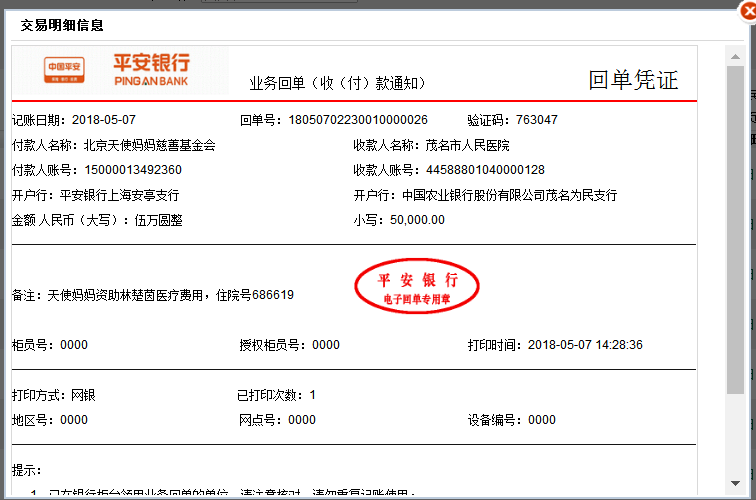This screenshot has height=500, width=756.
Task: Click the scrollbar up arrow
Action: [x=735, y=57]
